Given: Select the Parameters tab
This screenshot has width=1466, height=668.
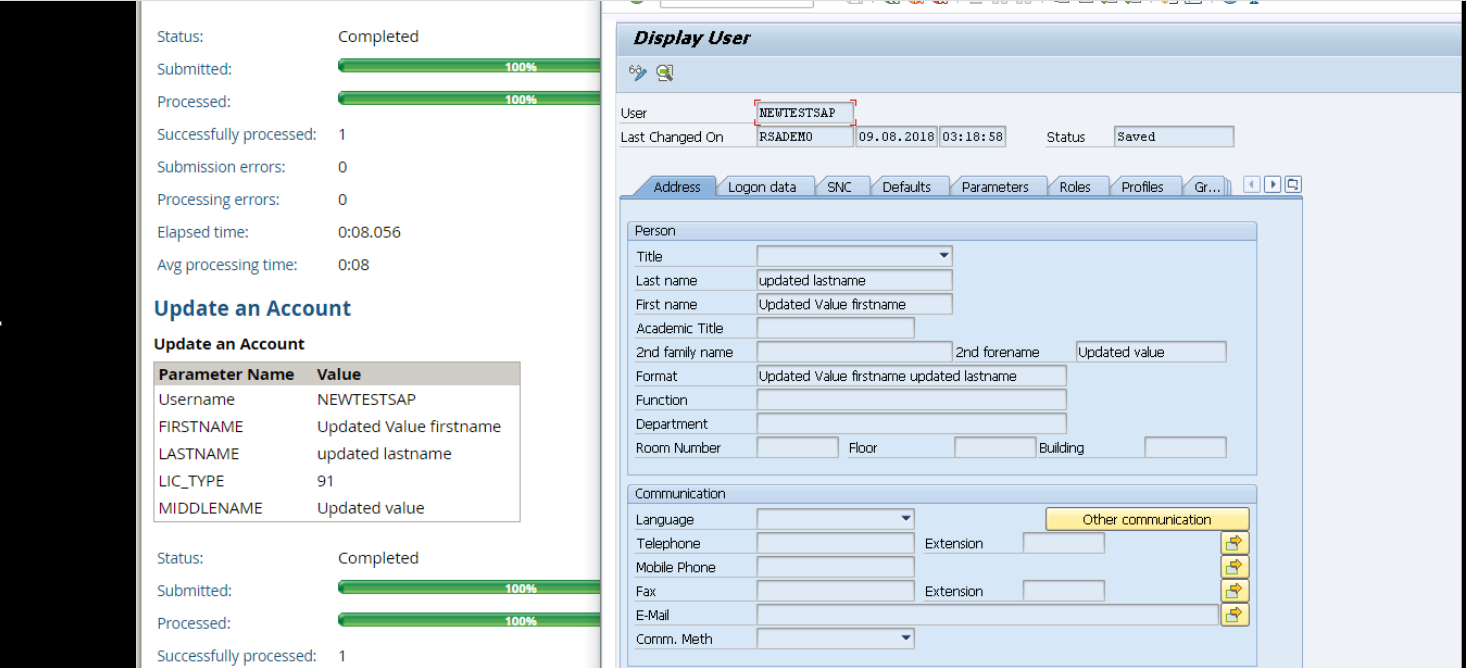Looking at the screenshot, I should click(995, 187).
